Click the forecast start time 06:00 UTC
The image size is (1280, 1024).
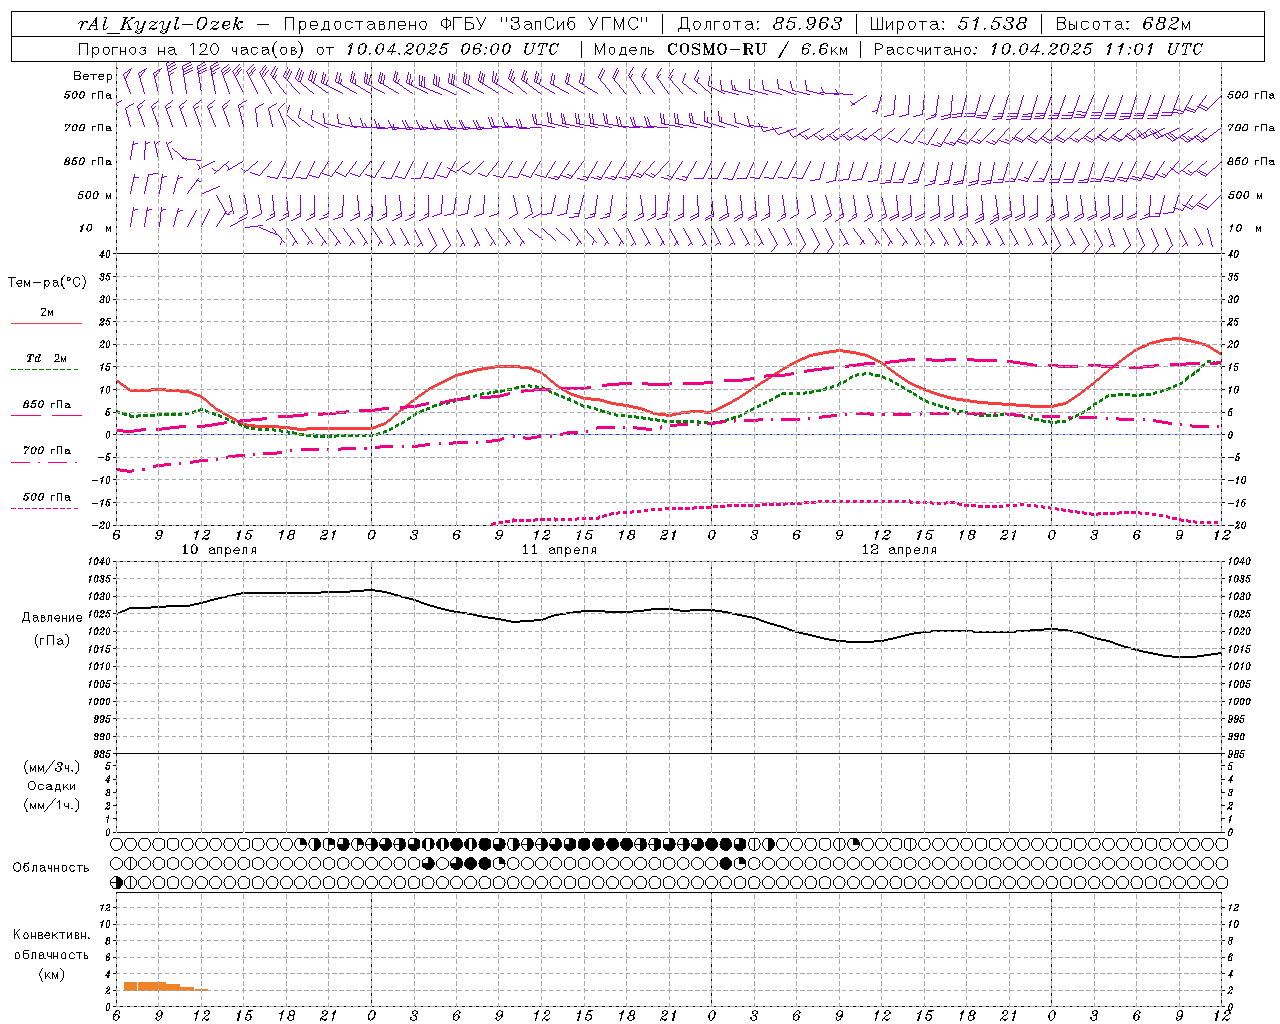(x=509, y=49)
